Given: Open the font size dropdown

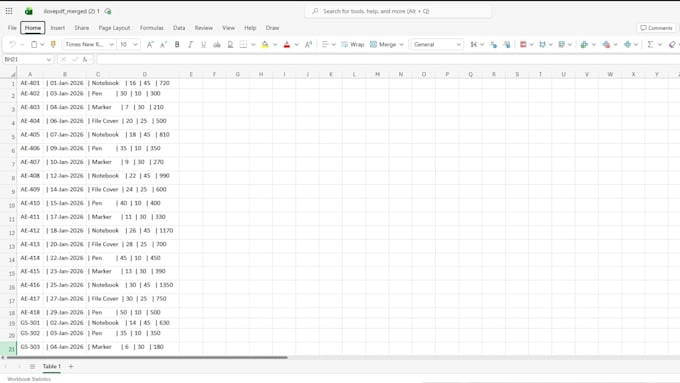Looking at the screenshot, I should tap(135, 44).
